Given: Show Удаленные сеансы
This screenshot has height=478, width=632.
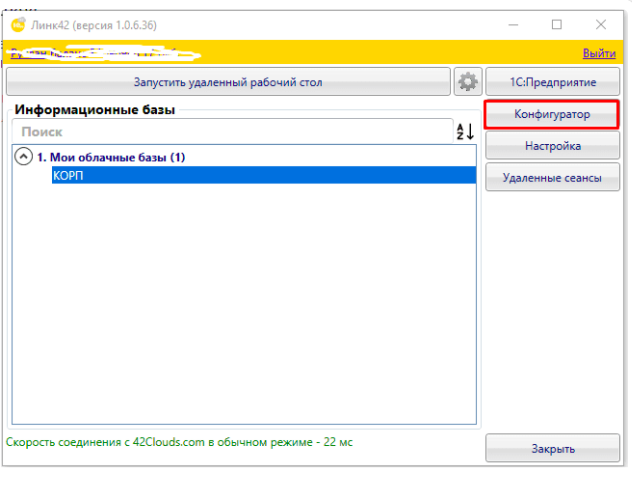Looking at the screenshot, I should tap(553, 177).
